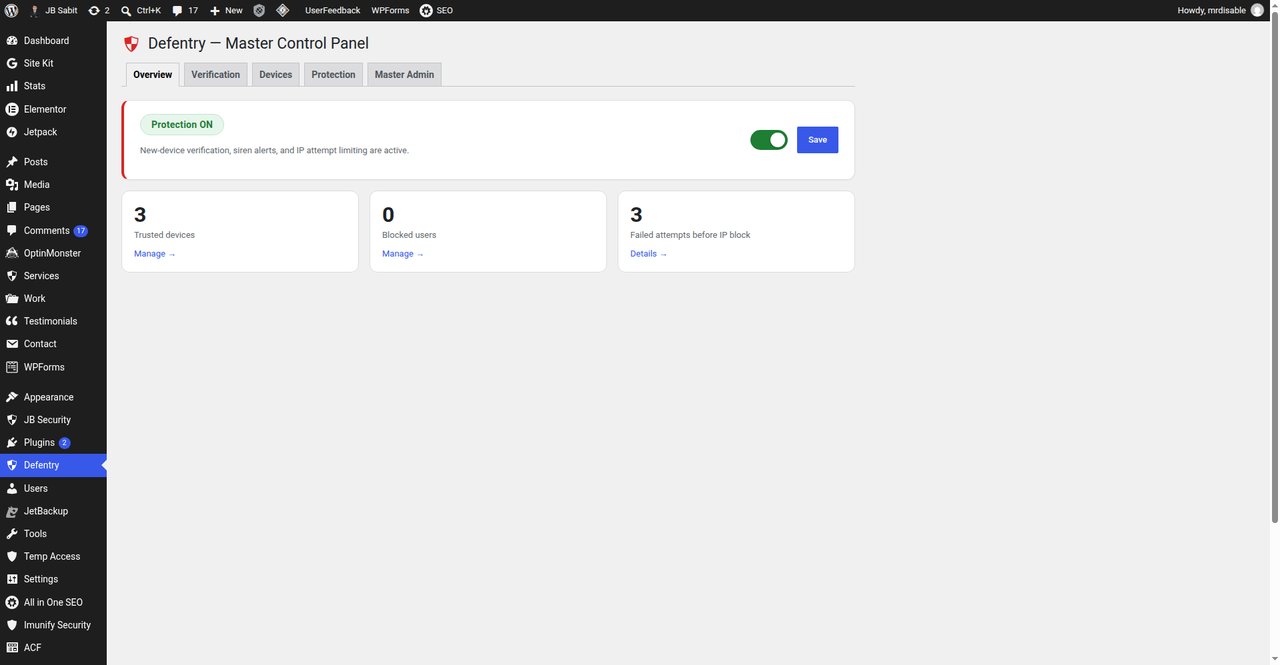
Task: Open Stats in the sidebar
Action: pyautogui.click(x=53, y=86)
